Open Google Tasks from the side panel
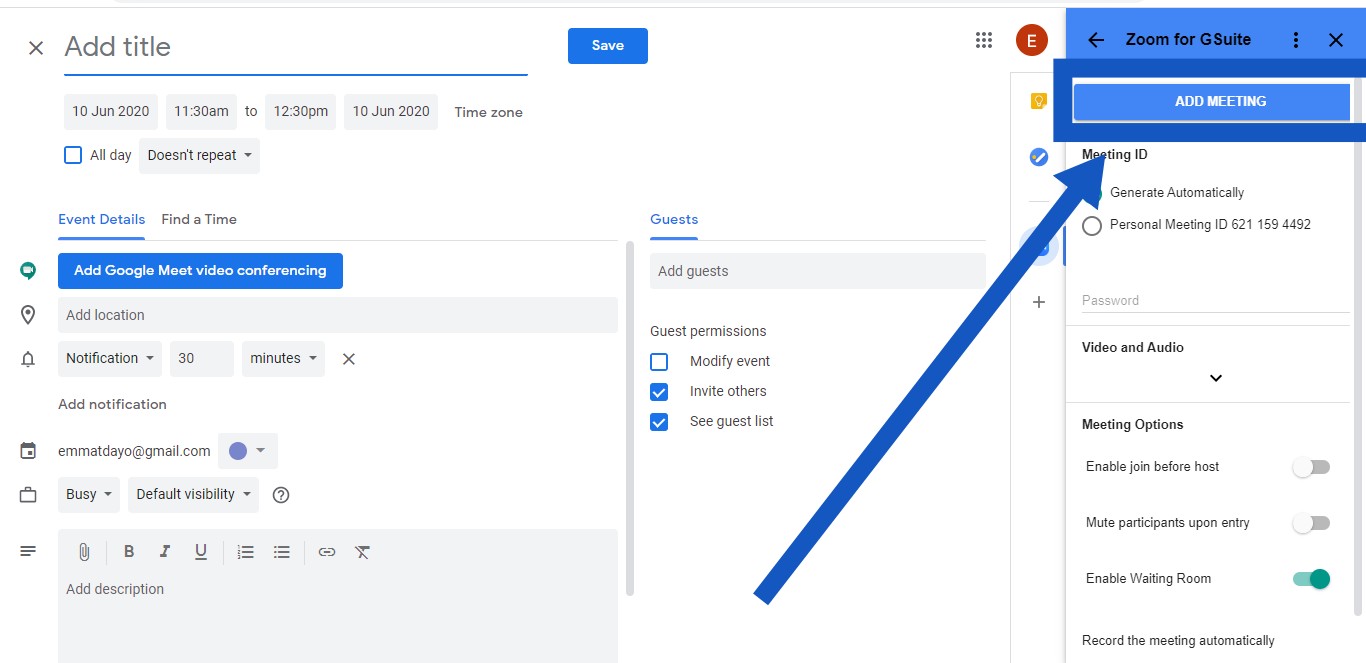 point(1039,157)
